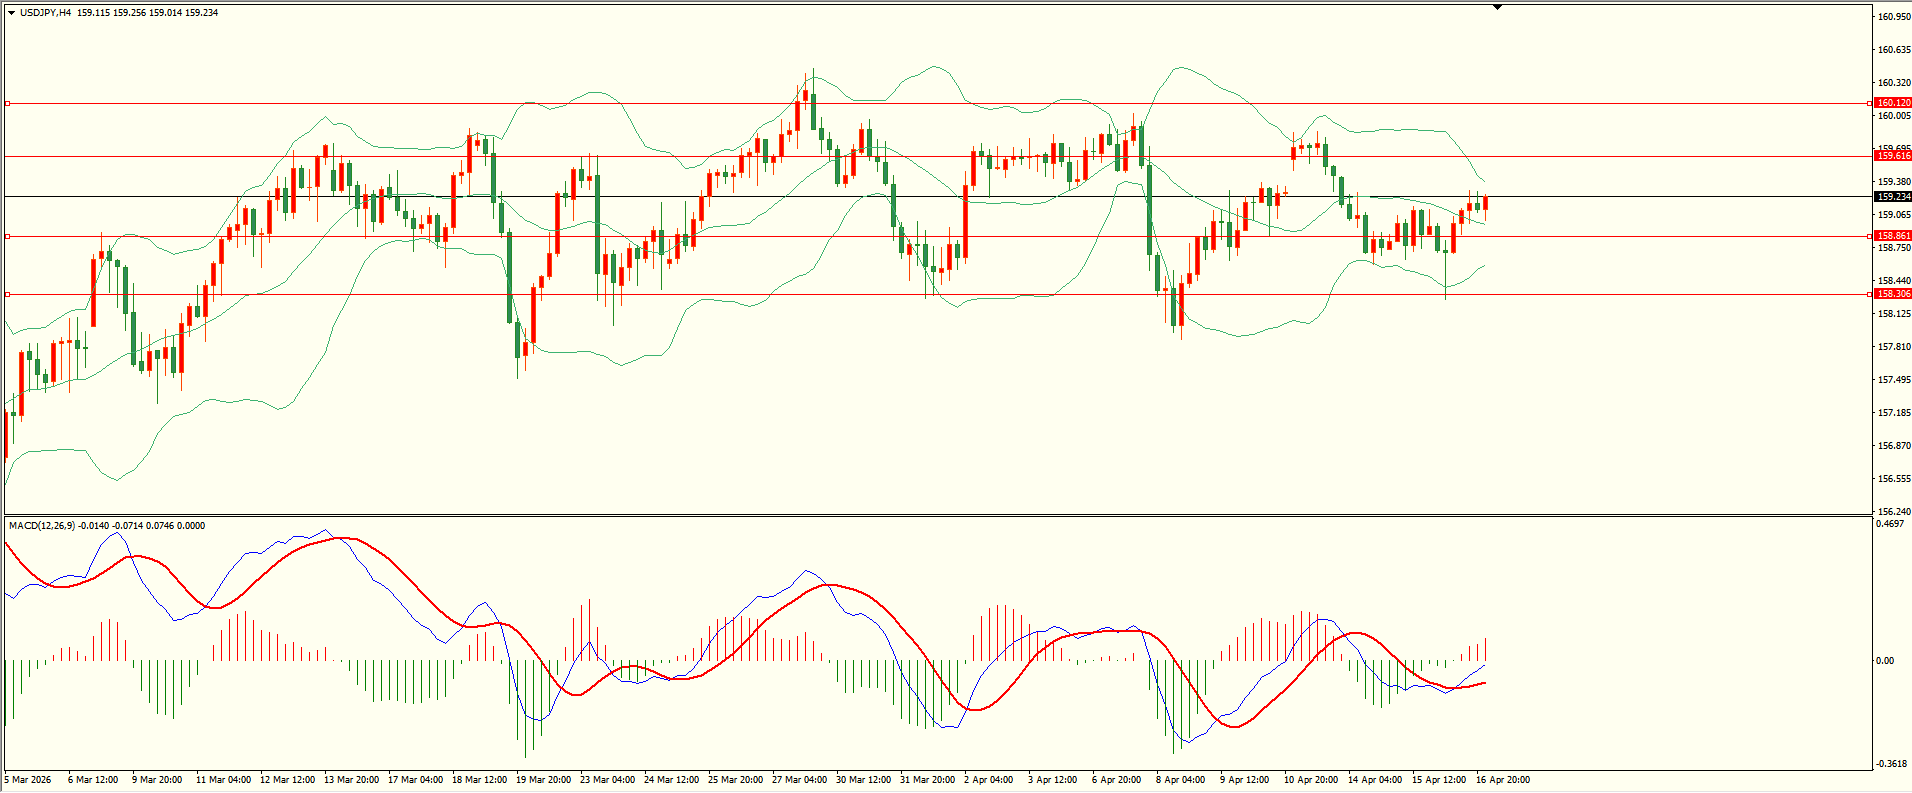Click the dropdown triangle beside USDJPY,H4
The image size is (1912, 793).
coord(11,13)
